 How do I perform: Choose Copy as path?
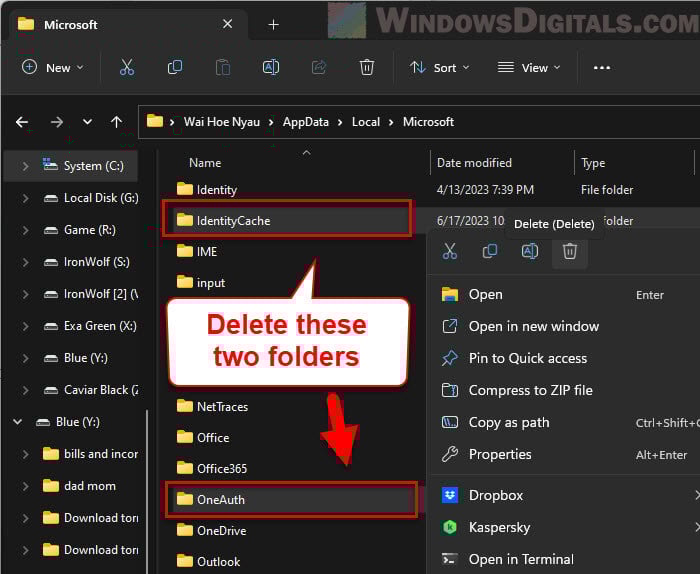[x=565, y=422]
